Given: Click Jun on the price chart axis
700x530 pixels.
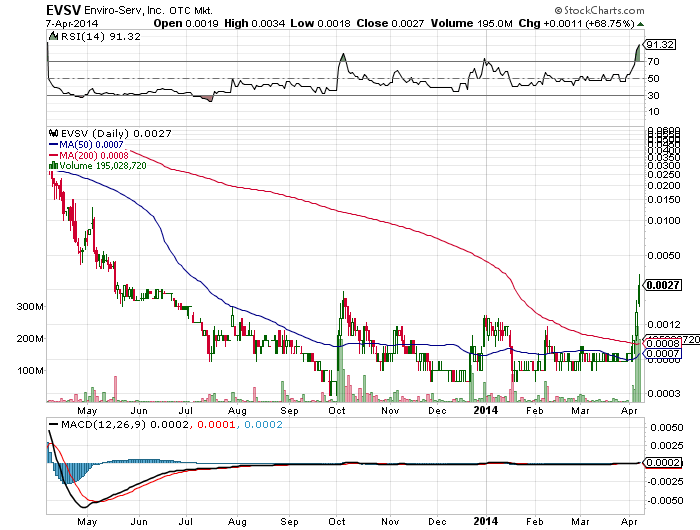Looking at the screenshot, I should 139,411.
